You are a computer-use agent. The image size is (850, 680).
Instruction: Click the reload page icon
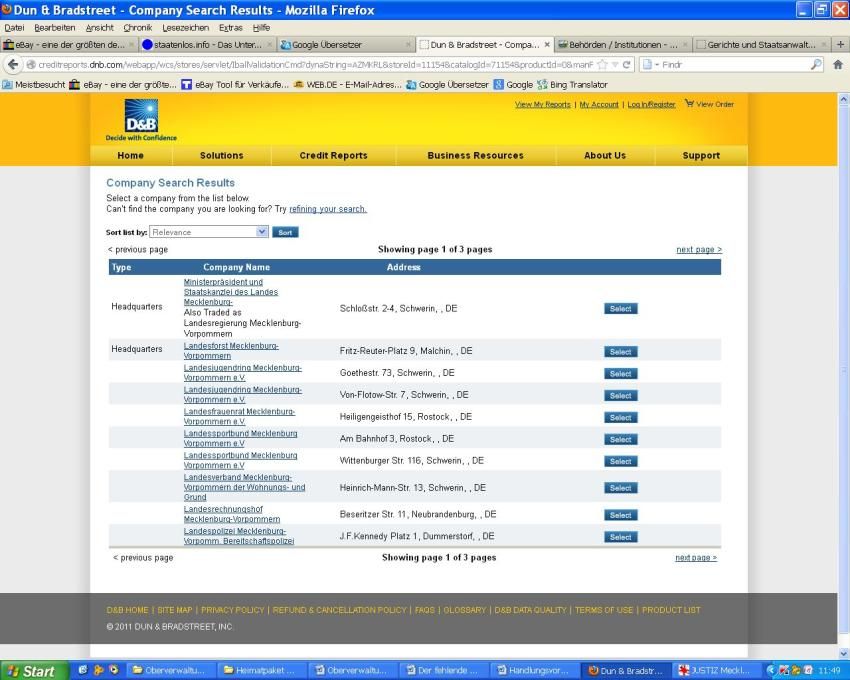[x=627, y=64]
